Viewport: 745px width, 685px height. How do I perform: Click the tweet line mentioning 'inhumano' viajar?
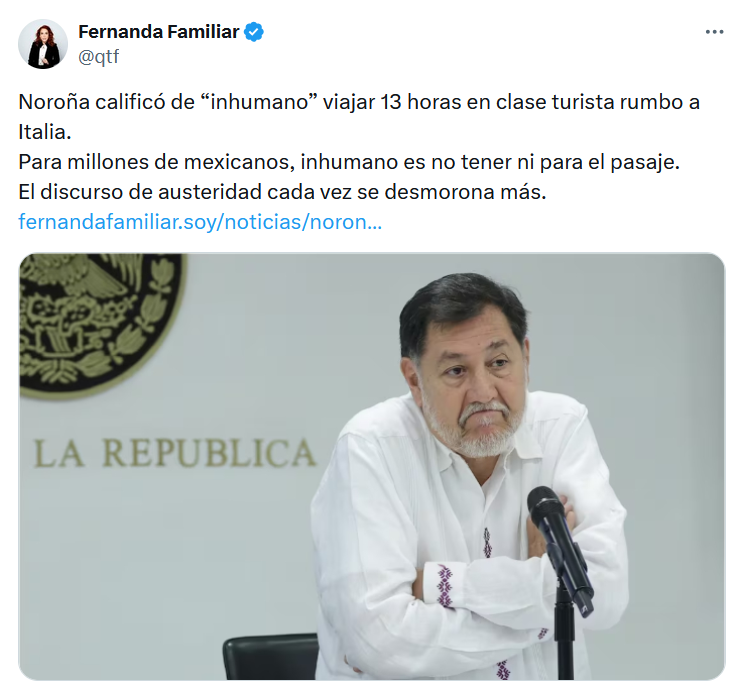click(359, 102)
